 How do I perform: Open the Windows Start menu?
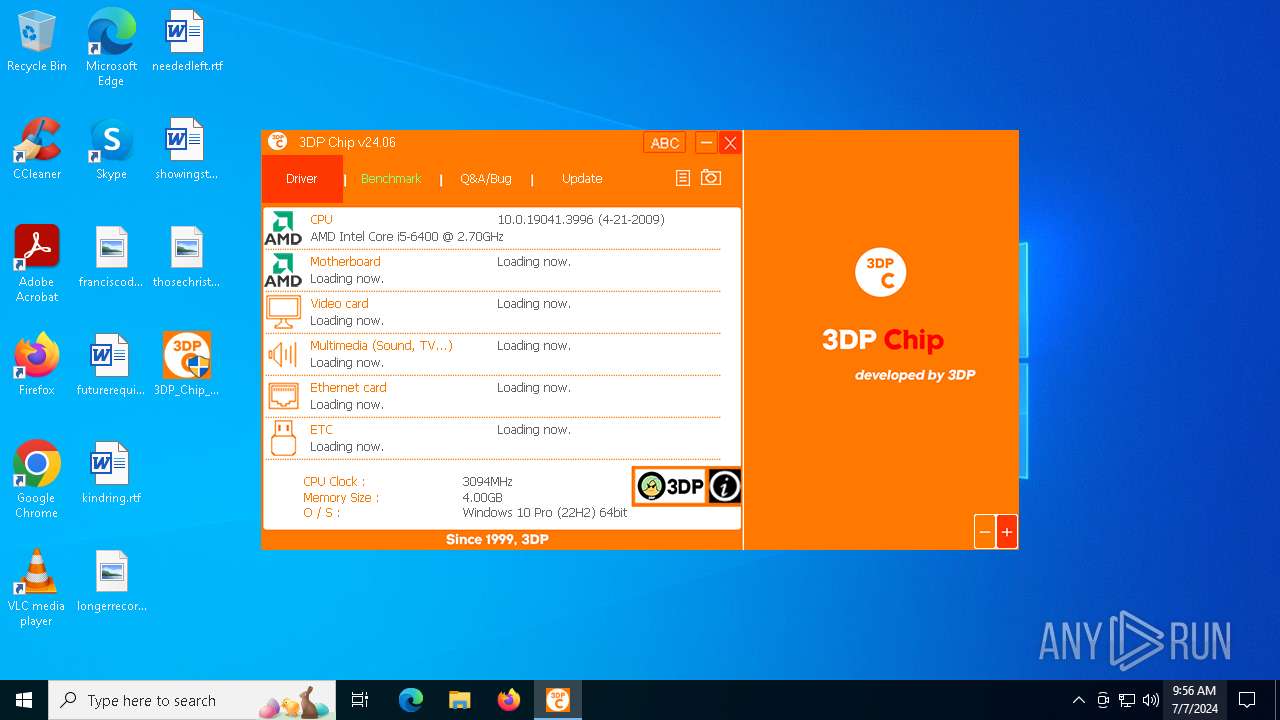(x=24, y=700)
